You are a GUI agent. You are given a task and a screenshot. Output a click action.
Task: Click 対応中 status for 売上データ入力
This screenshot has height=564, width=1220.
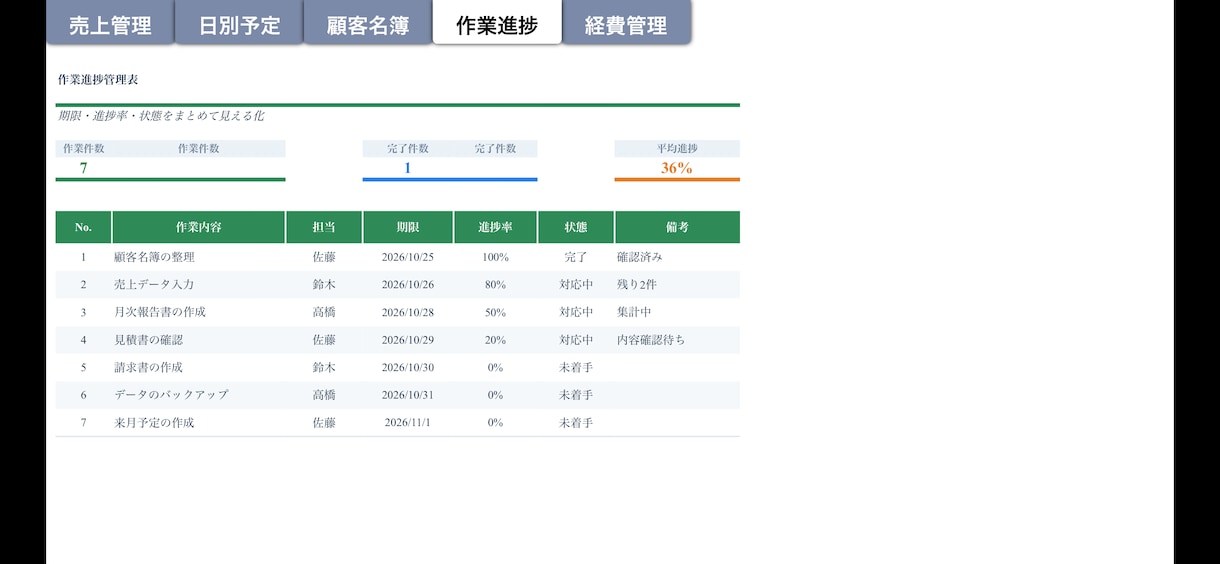[576, 285]
